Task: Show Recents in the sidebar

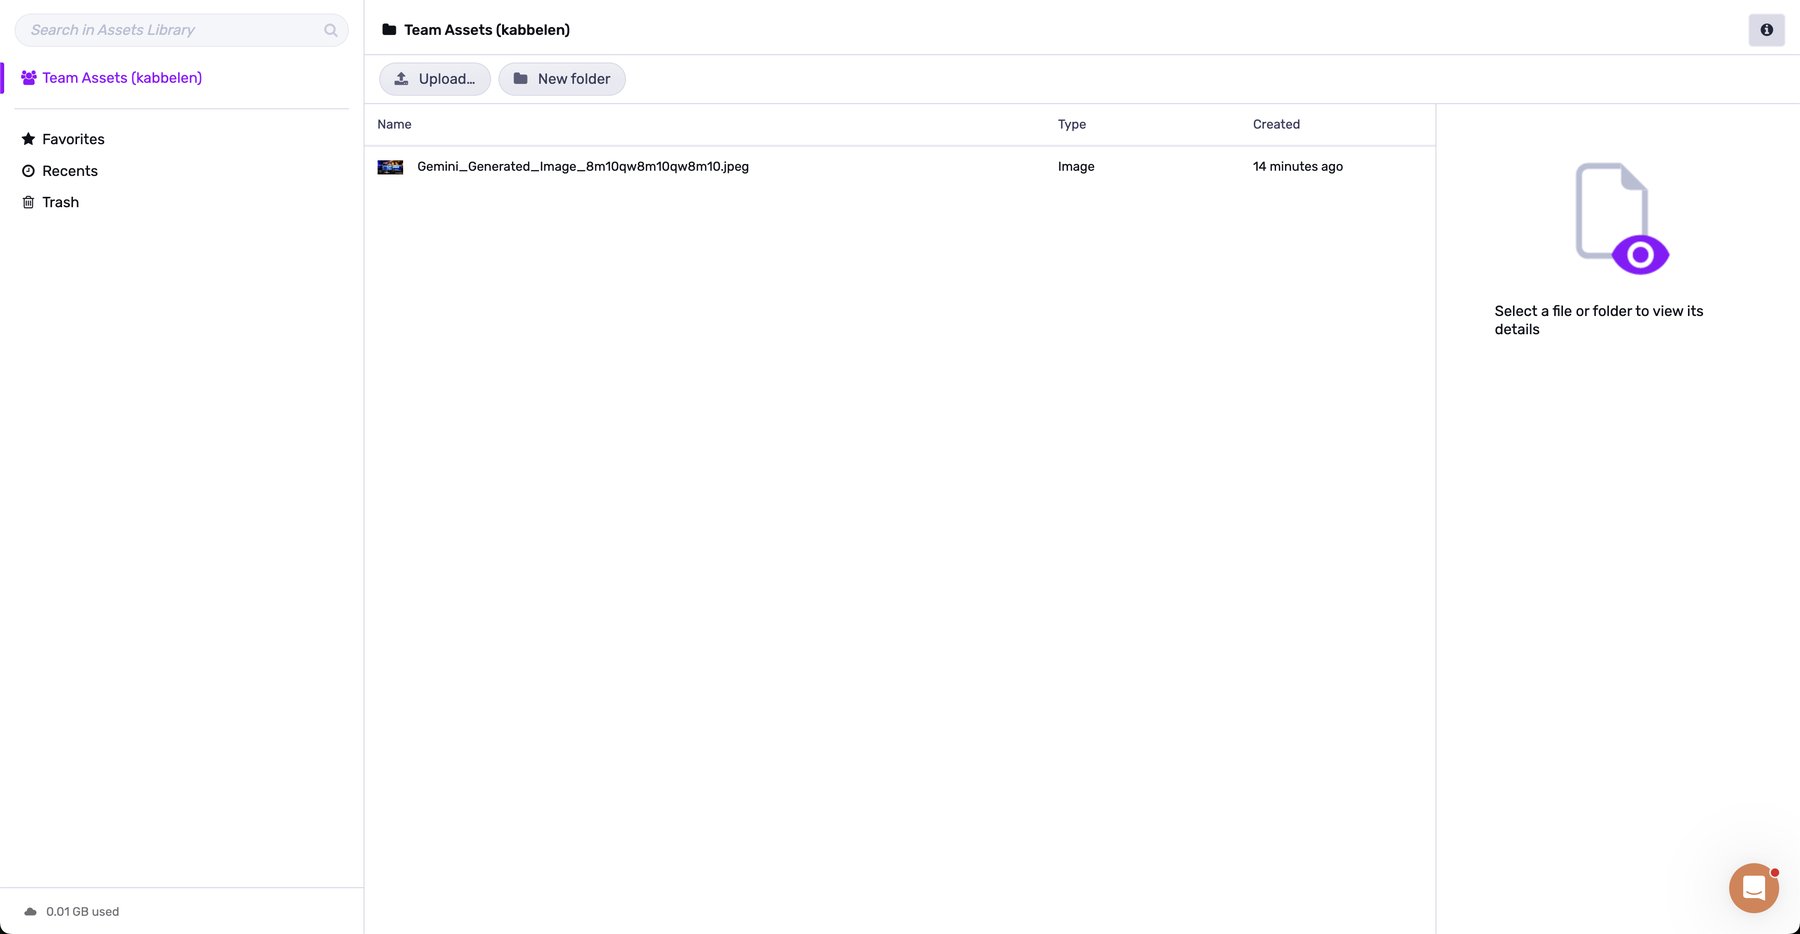Action: click(60, 171)
